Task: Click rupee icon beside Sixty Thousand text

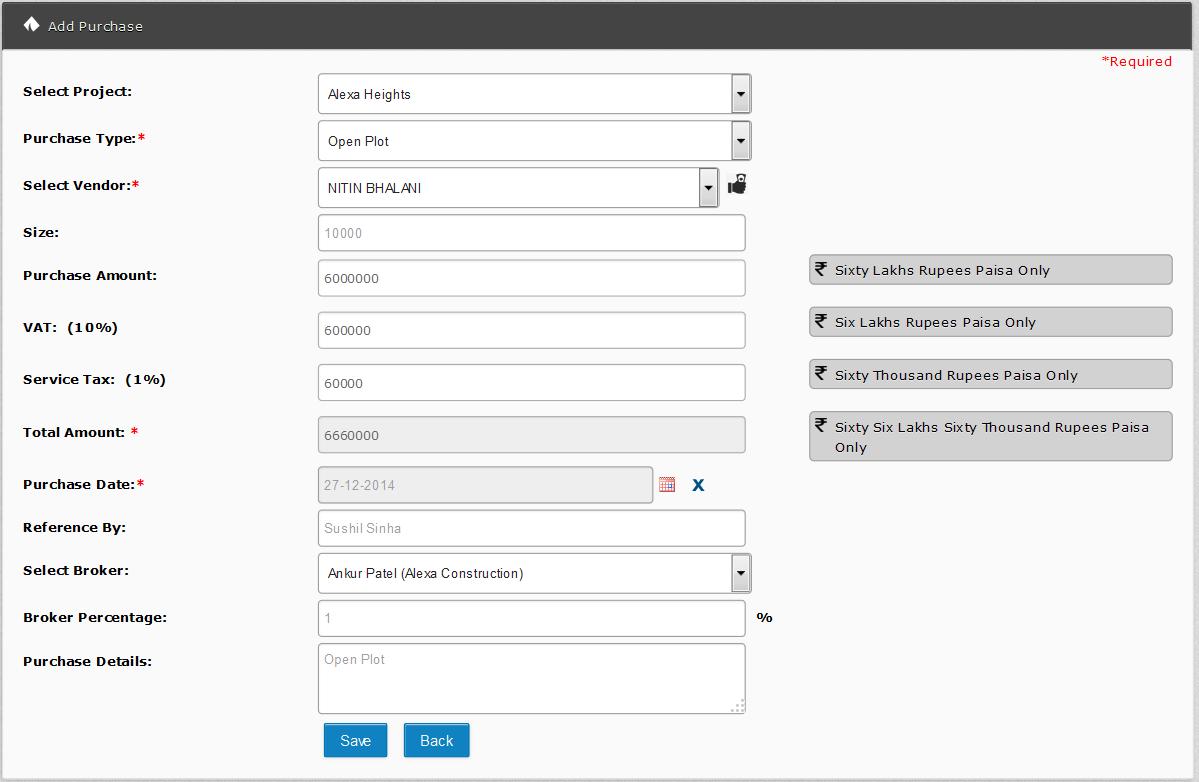Action: coord(821,374)
